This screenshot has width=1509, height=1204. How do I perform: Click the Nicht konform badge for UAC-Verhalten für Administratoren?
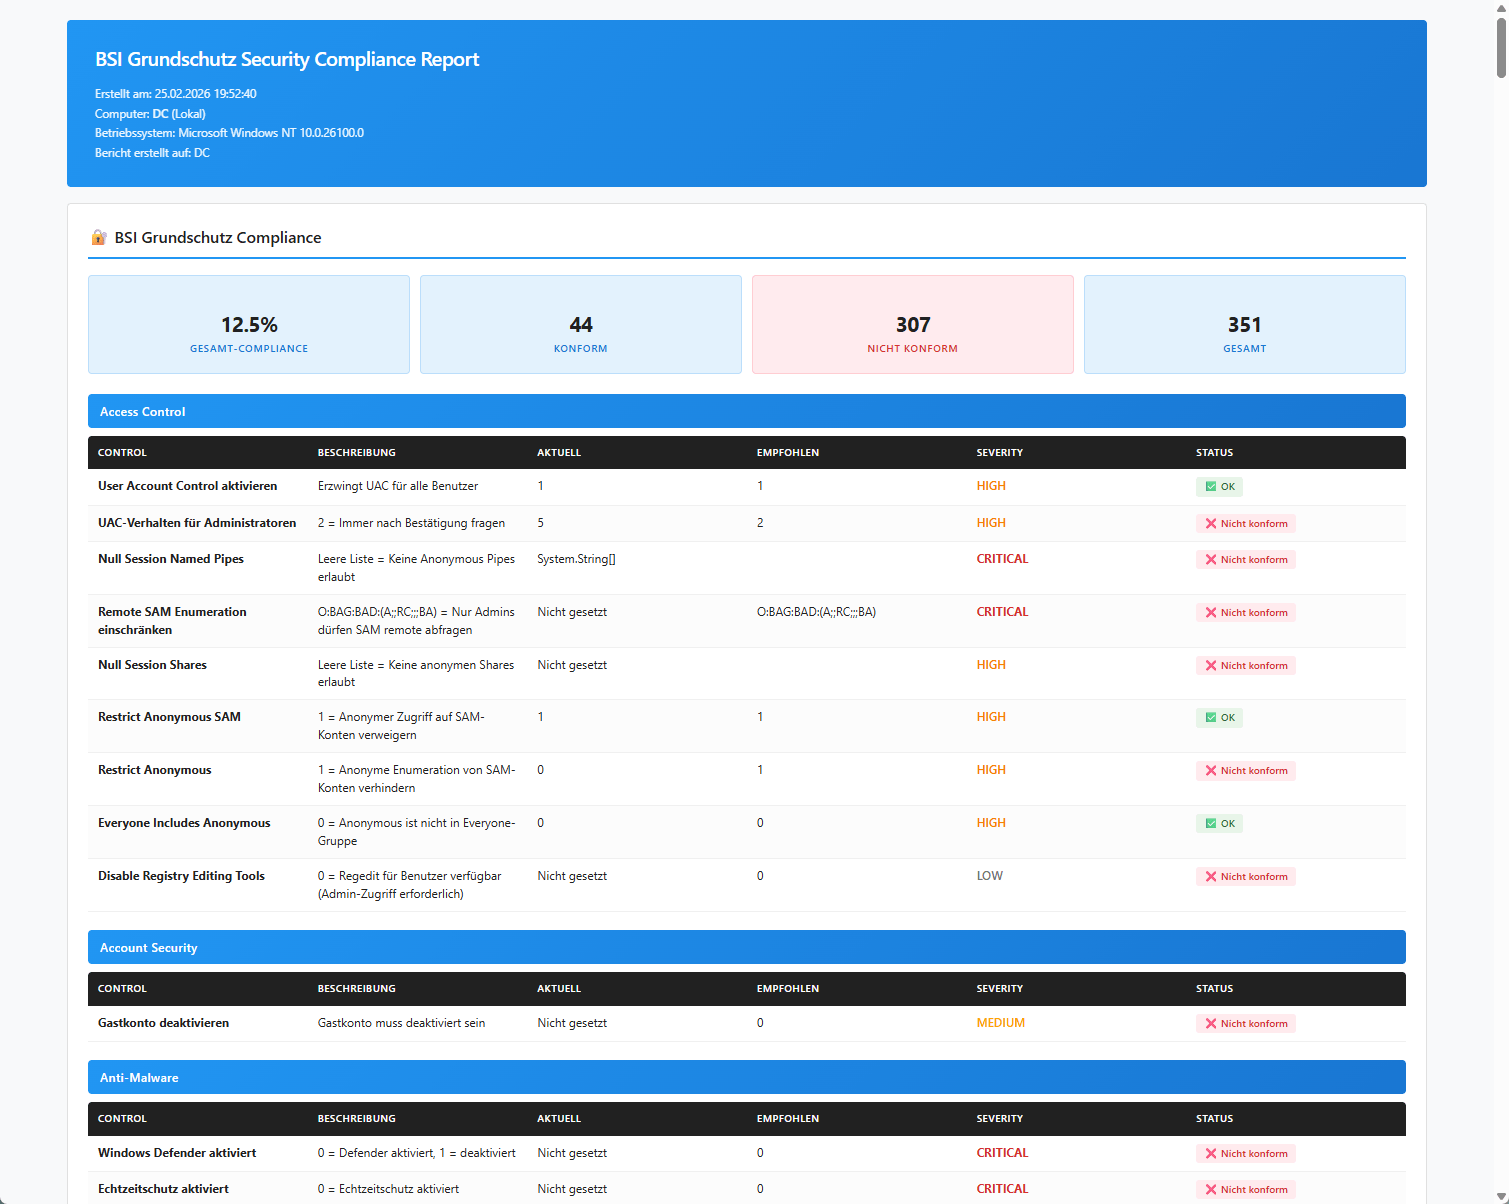tap(1245, 524)
